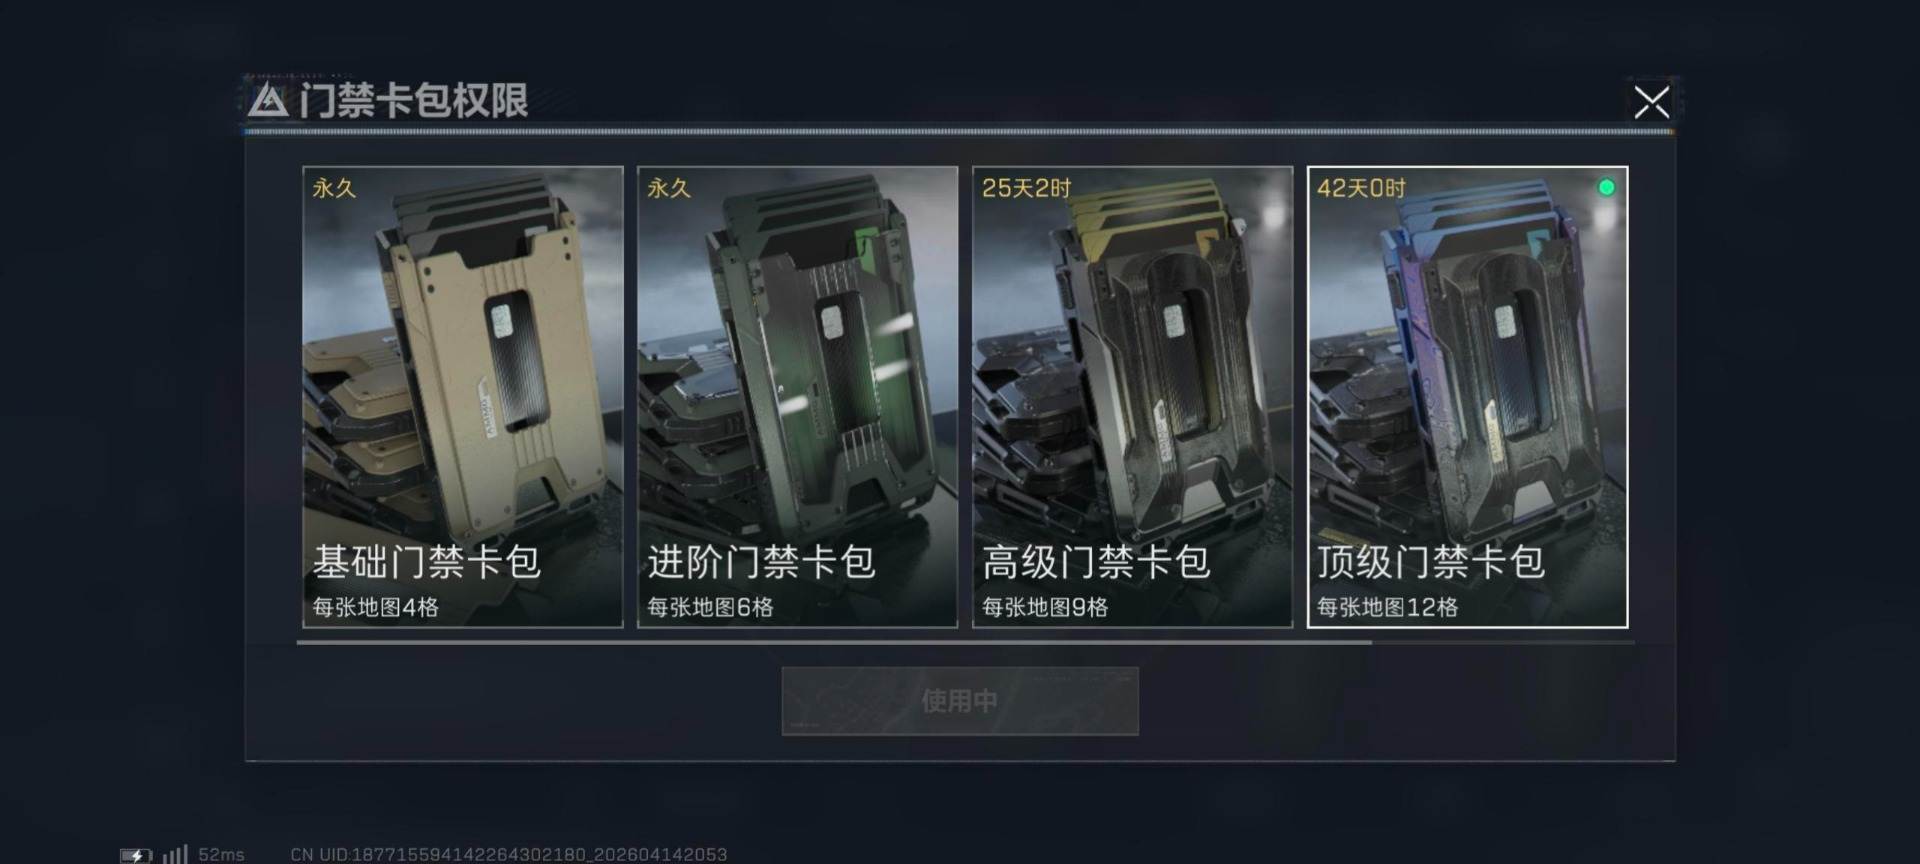Click the 使用中 button
This screenshot has width=1920, height=864.
[960, 701]
